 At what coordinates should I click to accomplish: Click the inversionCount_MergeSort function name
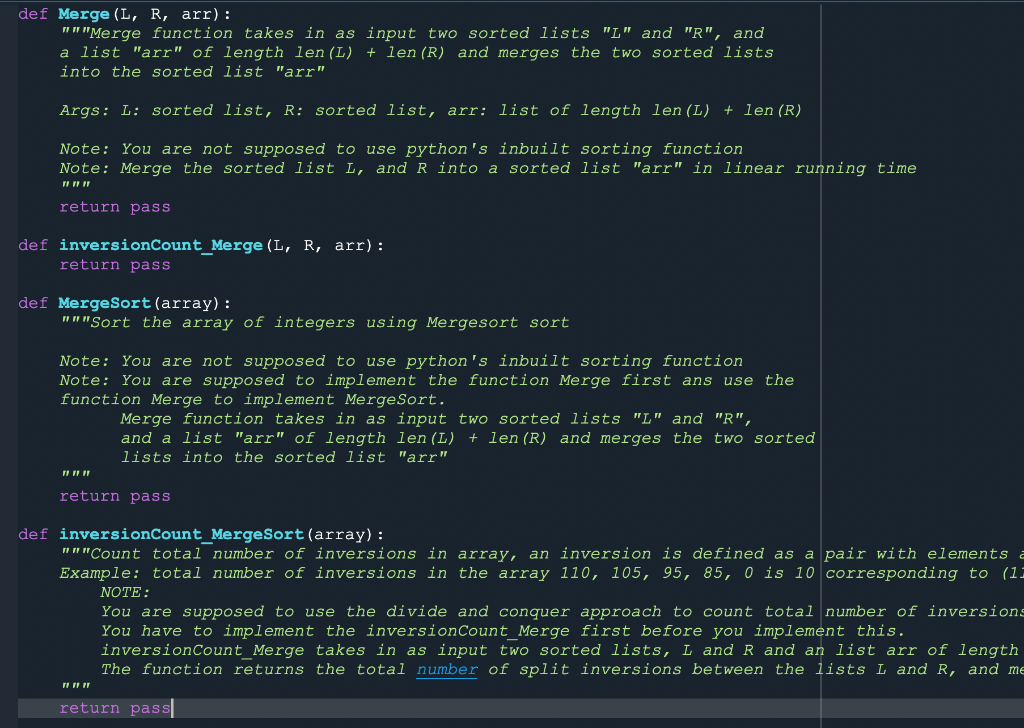(178, 534)
